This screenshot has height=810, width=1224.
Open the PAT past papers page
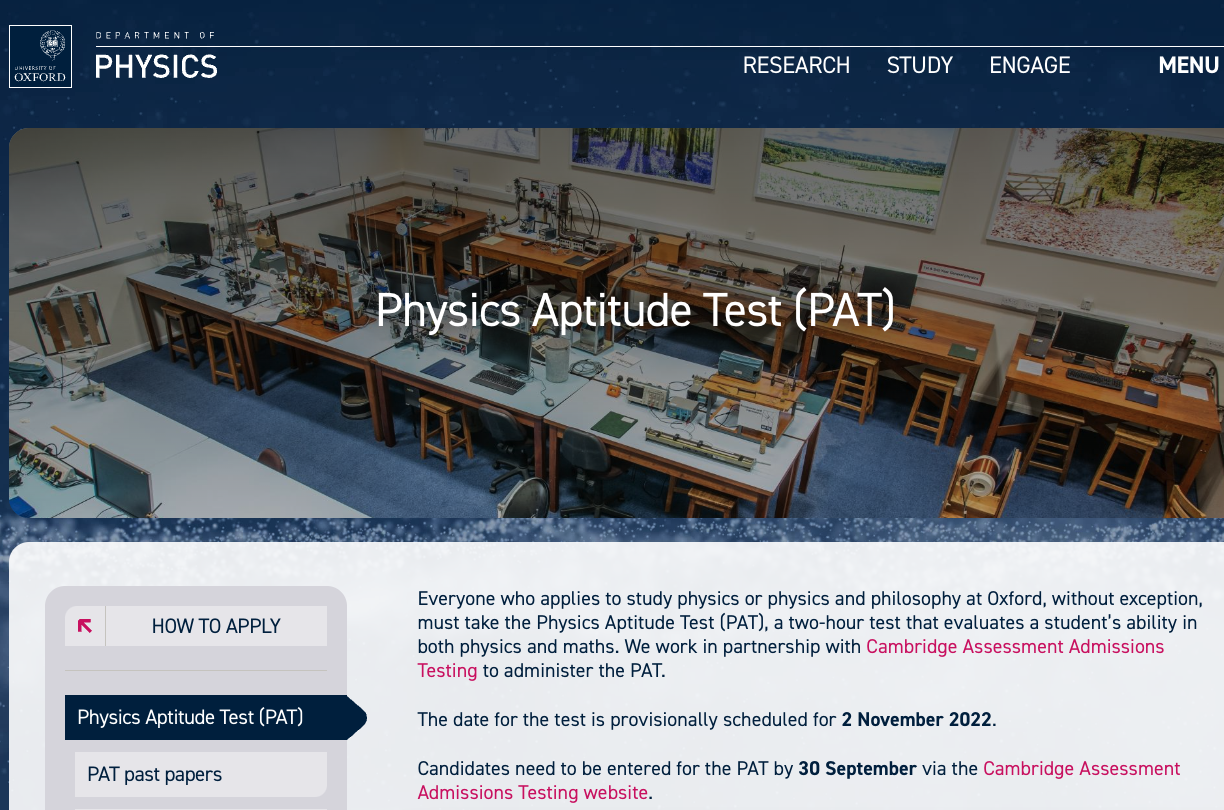[155, 774]
